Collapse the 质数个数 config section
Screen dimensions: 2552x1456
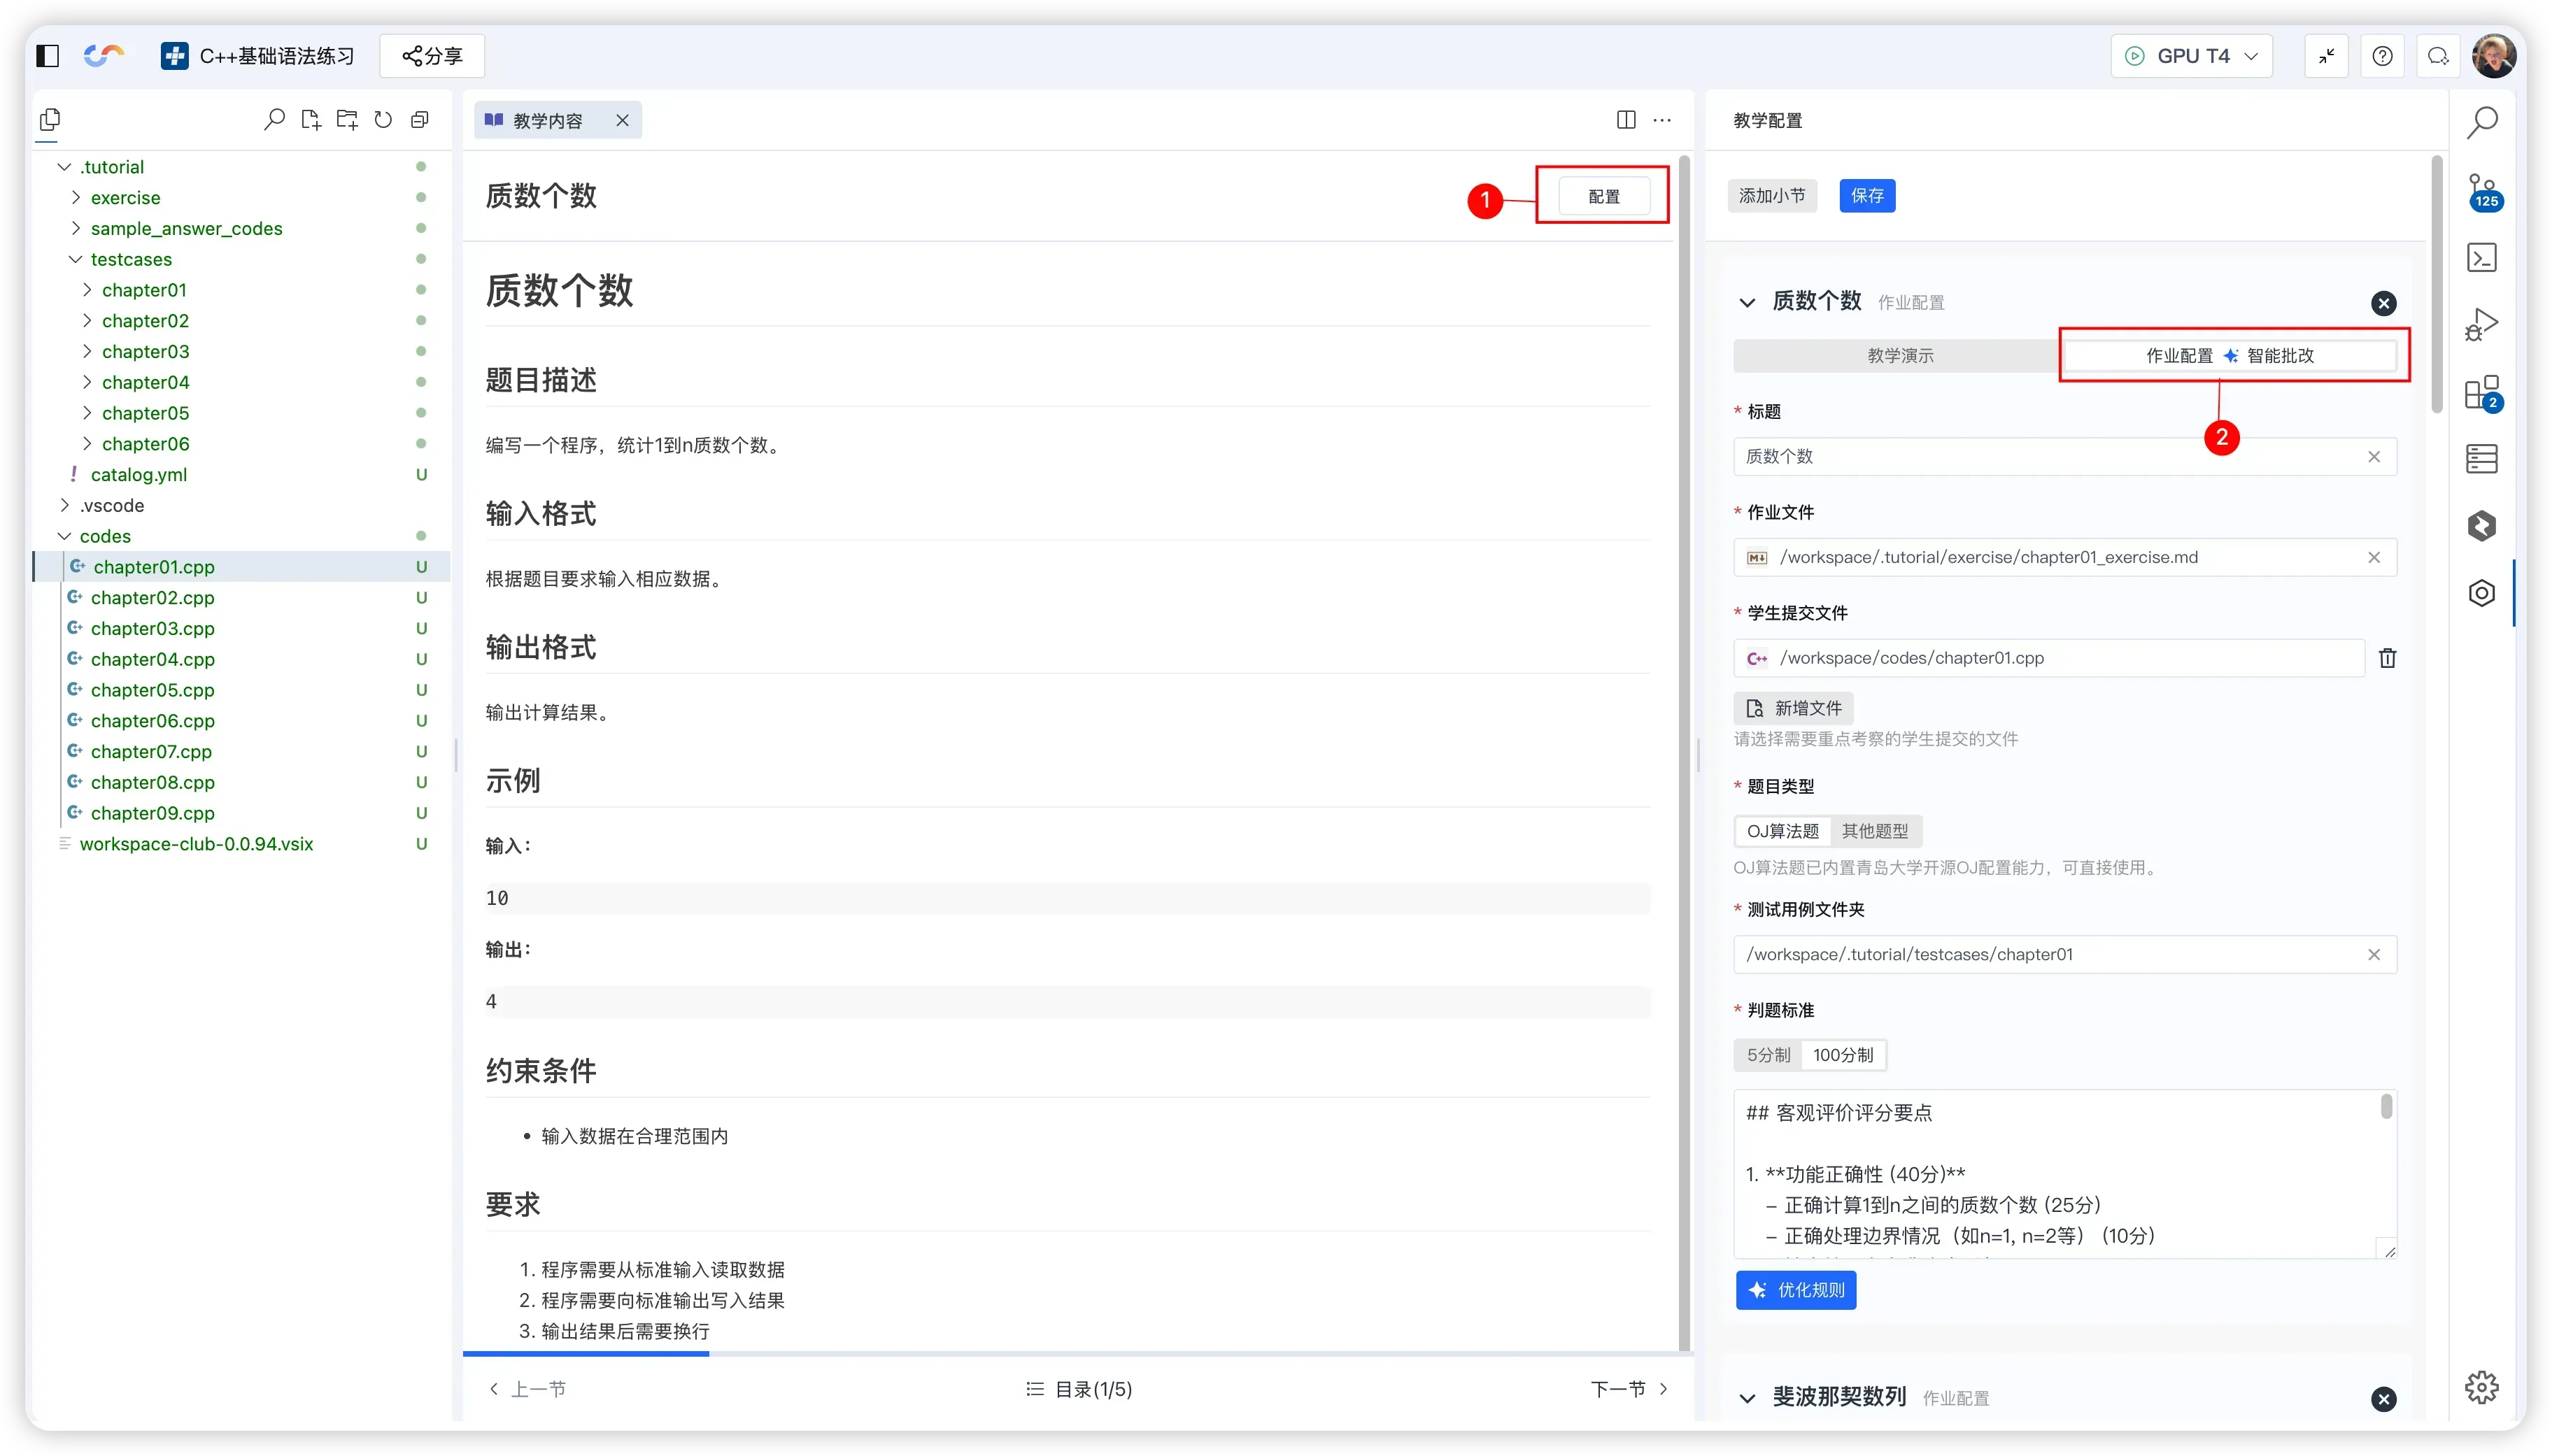(1747, 302)
